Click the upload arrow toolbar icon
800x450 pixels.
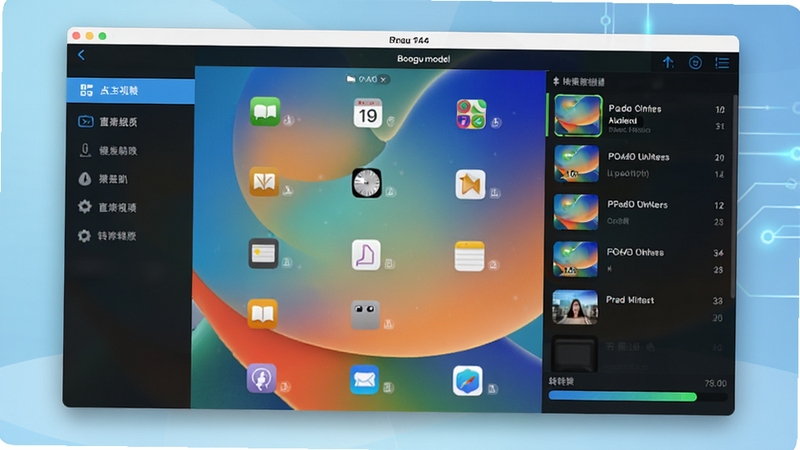coord(668,63)
